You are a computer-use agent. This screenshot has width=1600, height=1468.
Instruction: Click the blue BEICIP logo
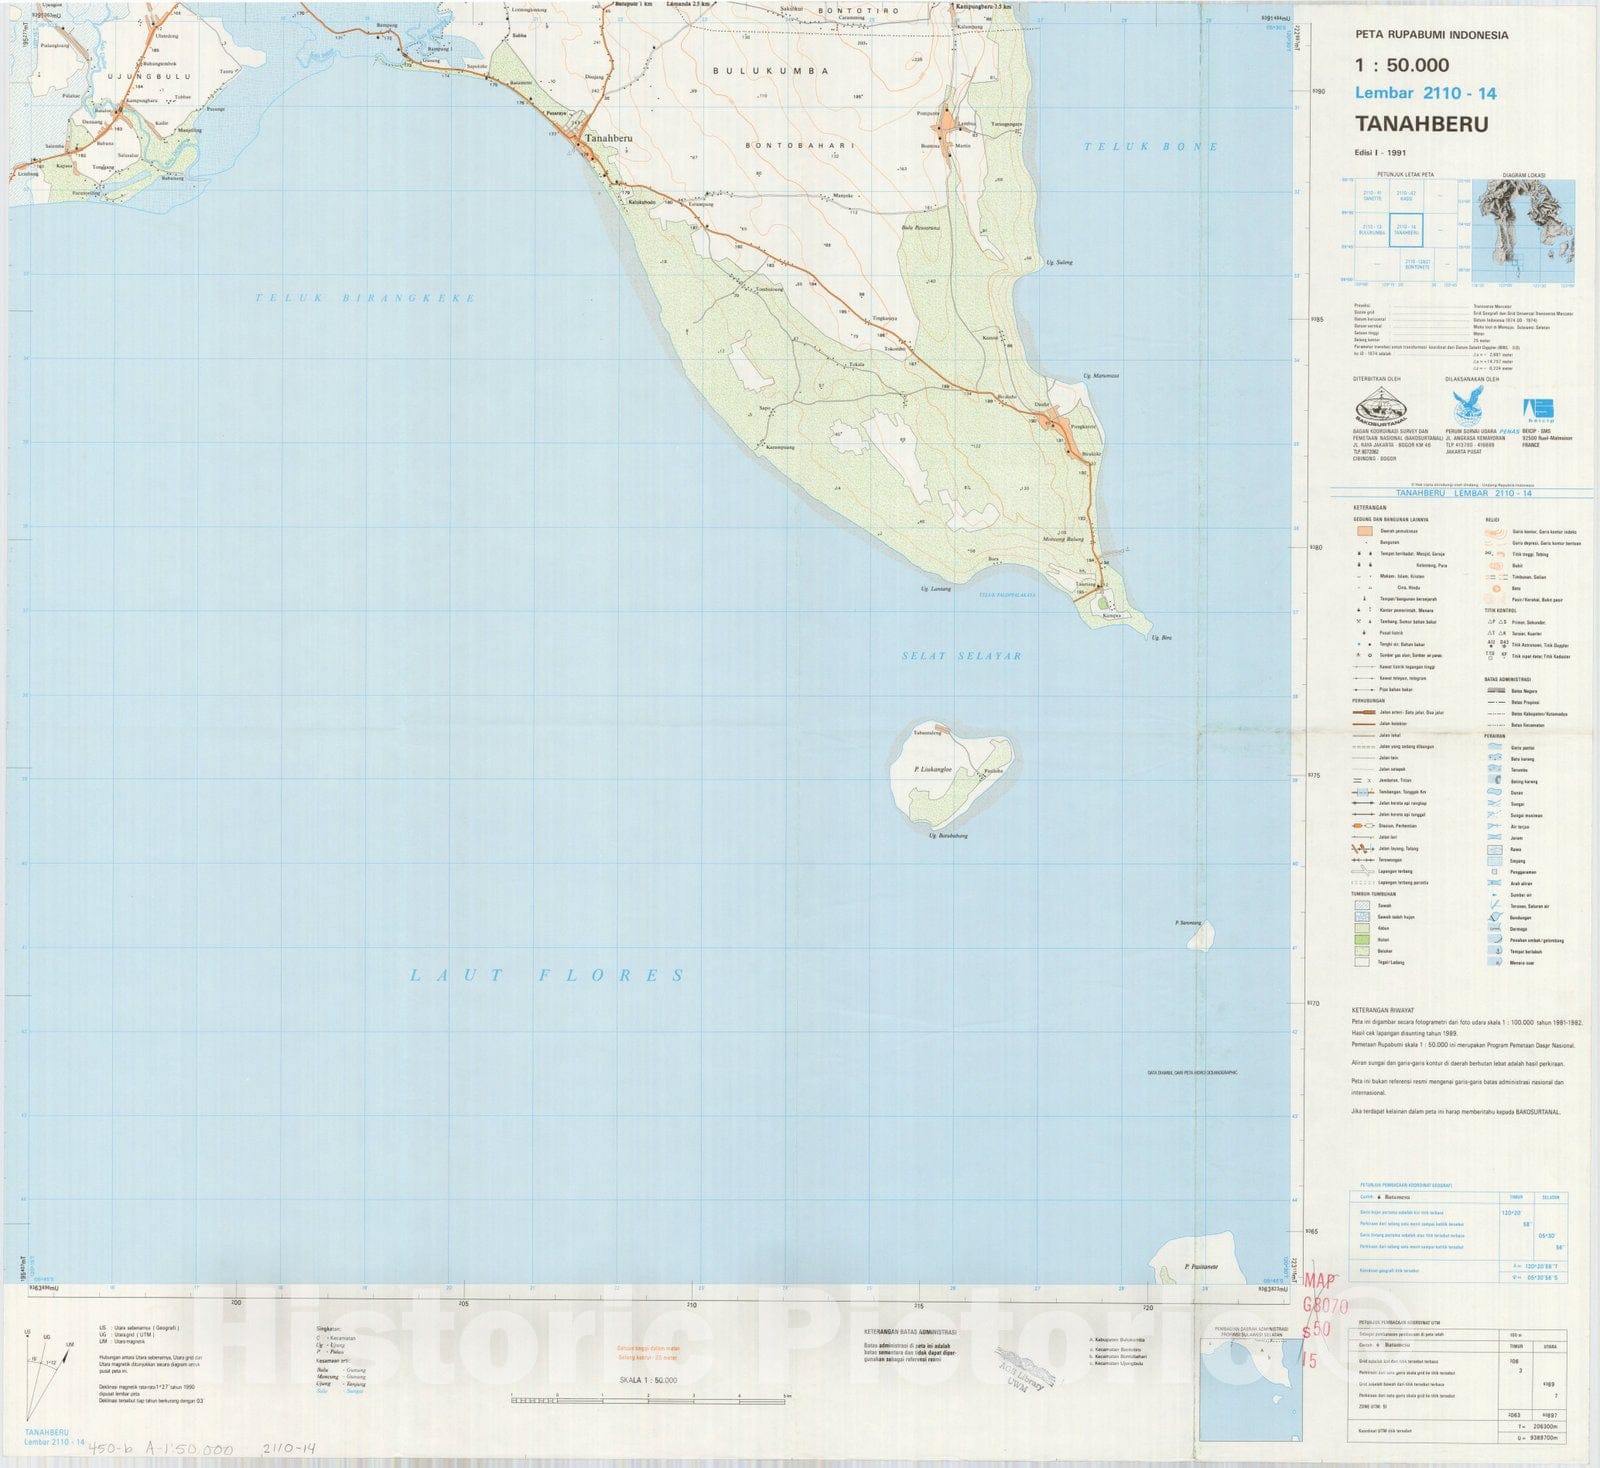[x=1537, y=409]
